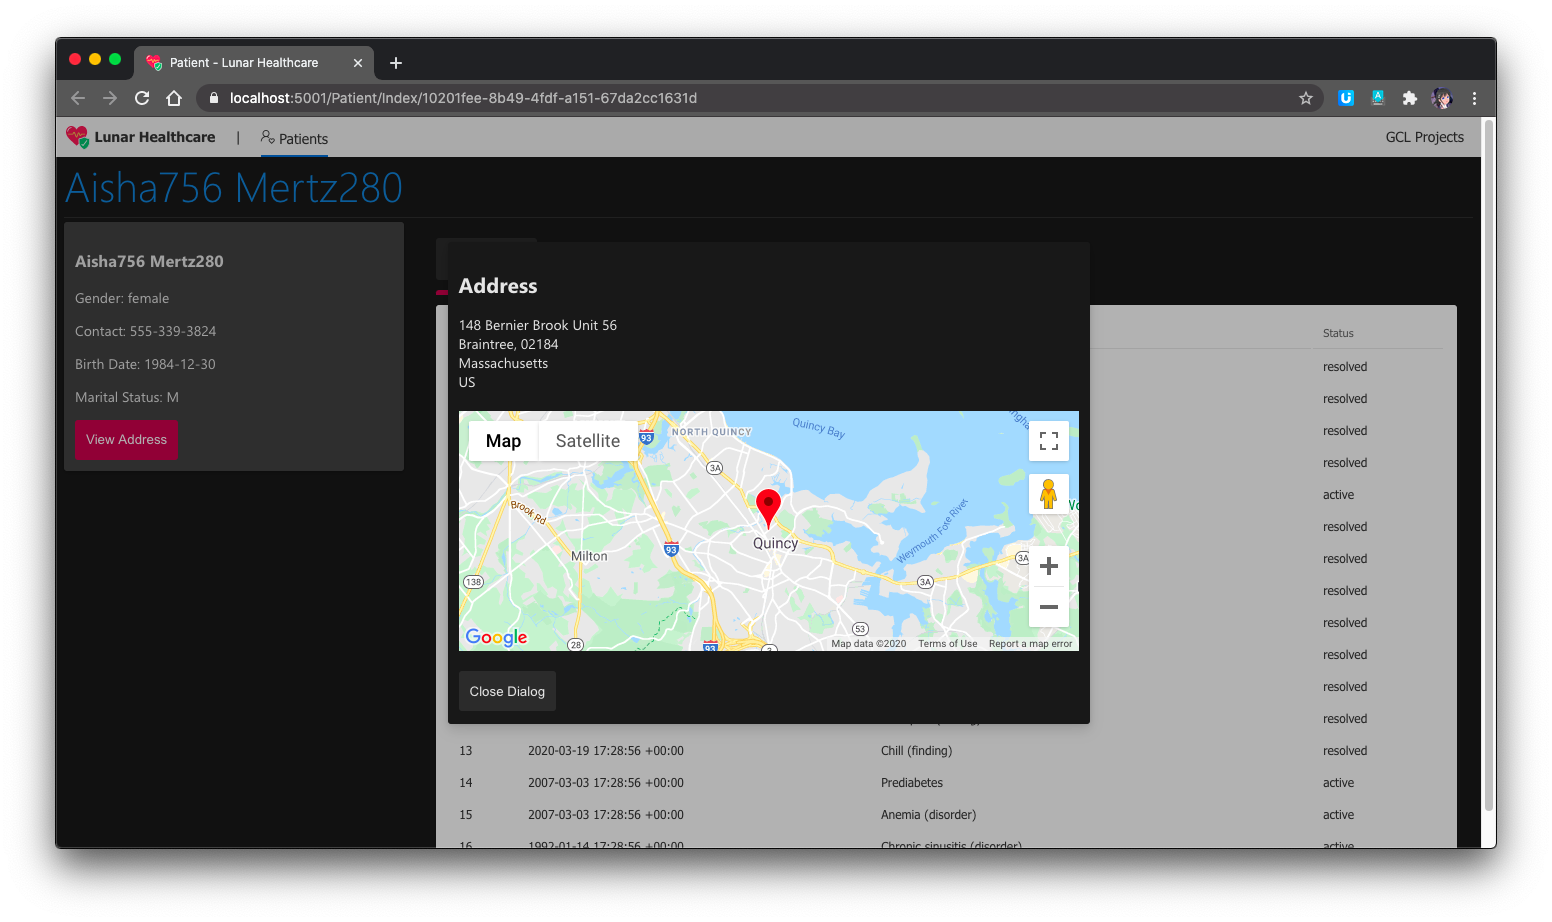Switch back to Map view
1552x922 pixels.
tap(503, 440)
